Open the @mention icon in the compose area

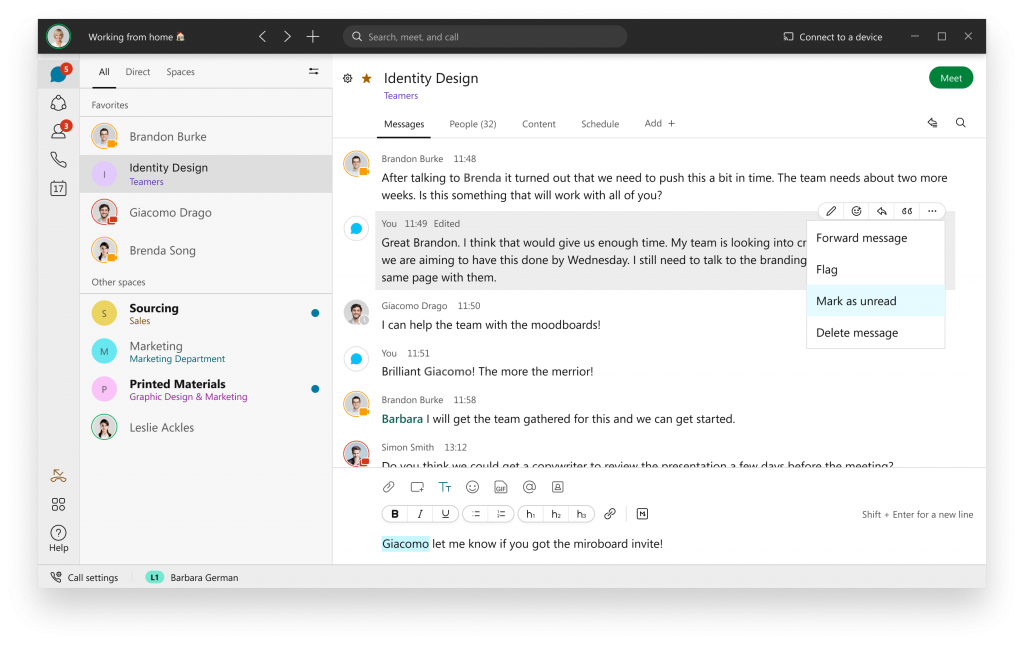[x=528, y=487]
